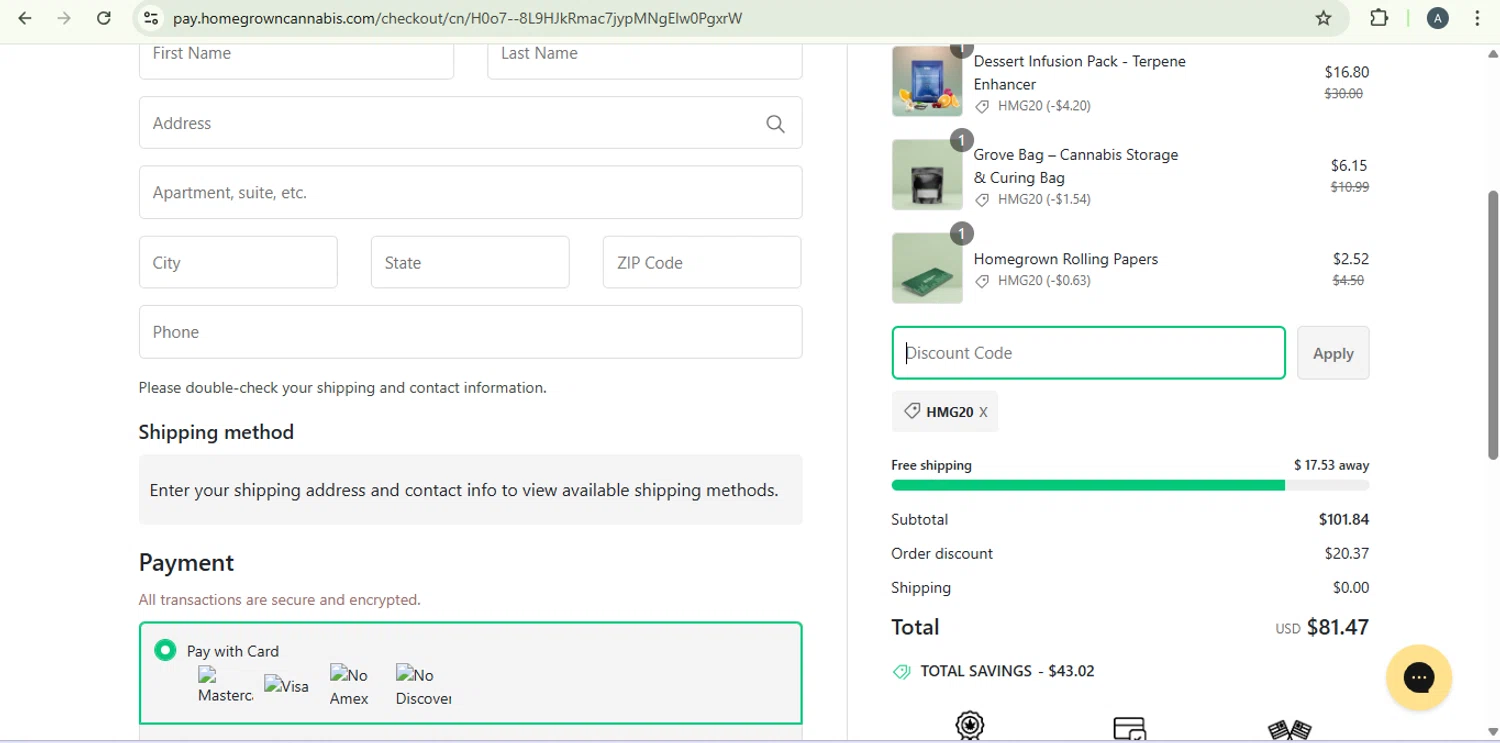Click the tag icon on HMG20 chip
The height and width of the screenshot is (743, 1500).
coord(911,411)
